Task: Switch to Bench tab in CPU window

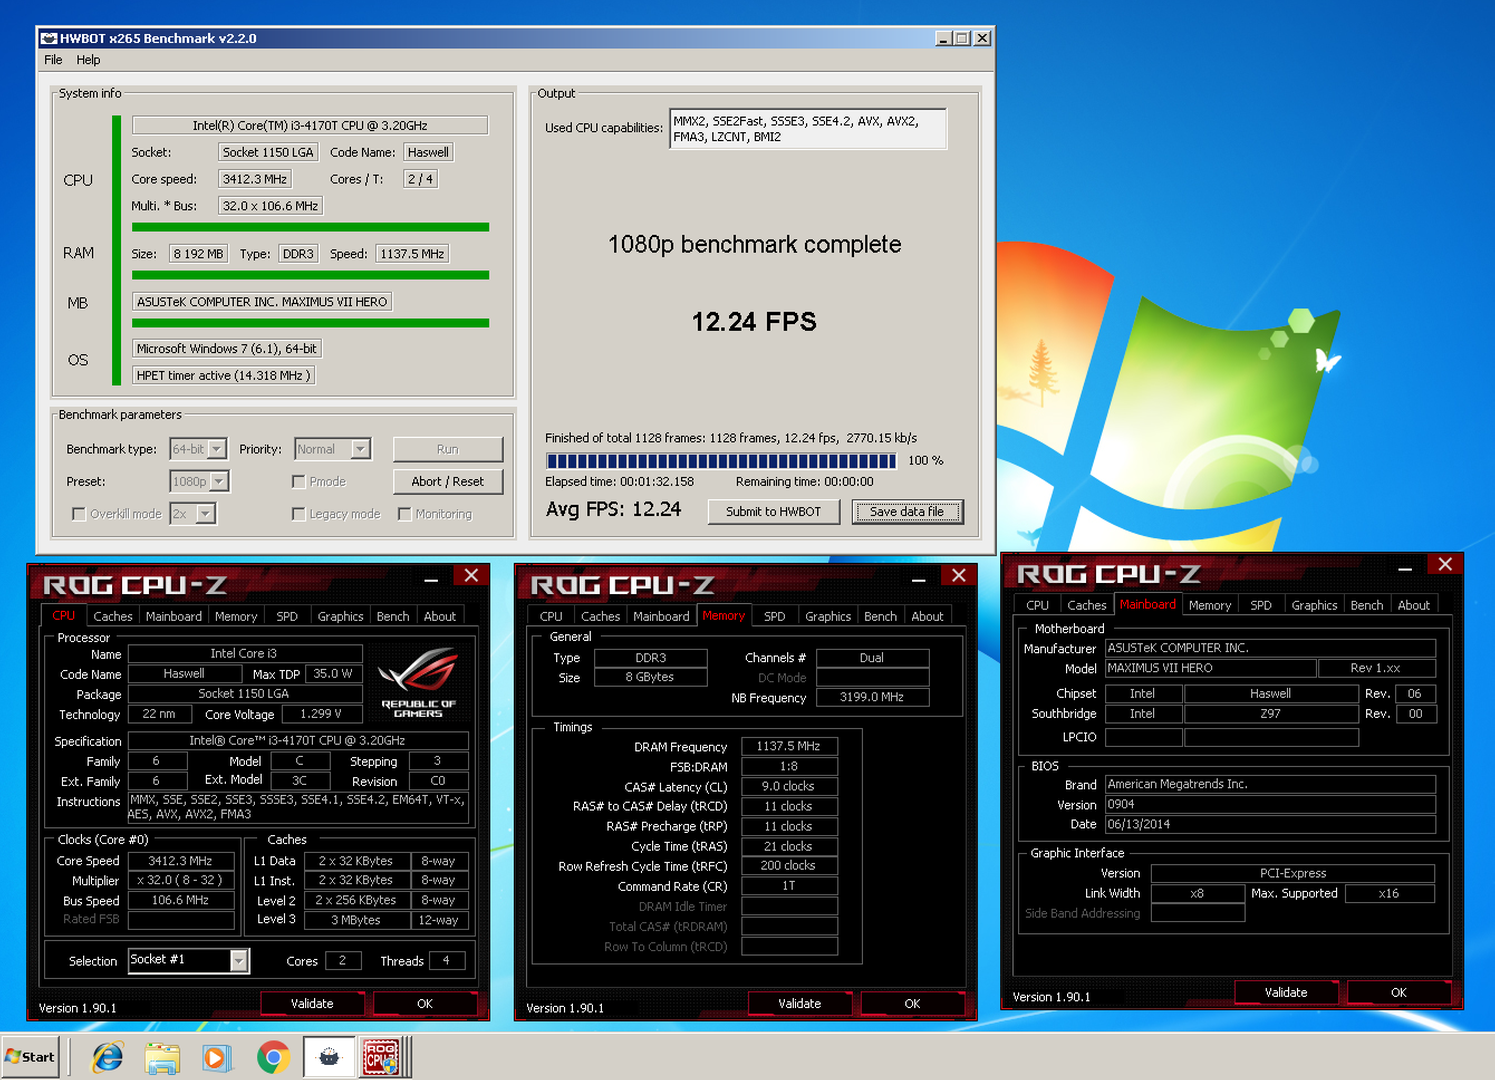Action: click(393, 616)
